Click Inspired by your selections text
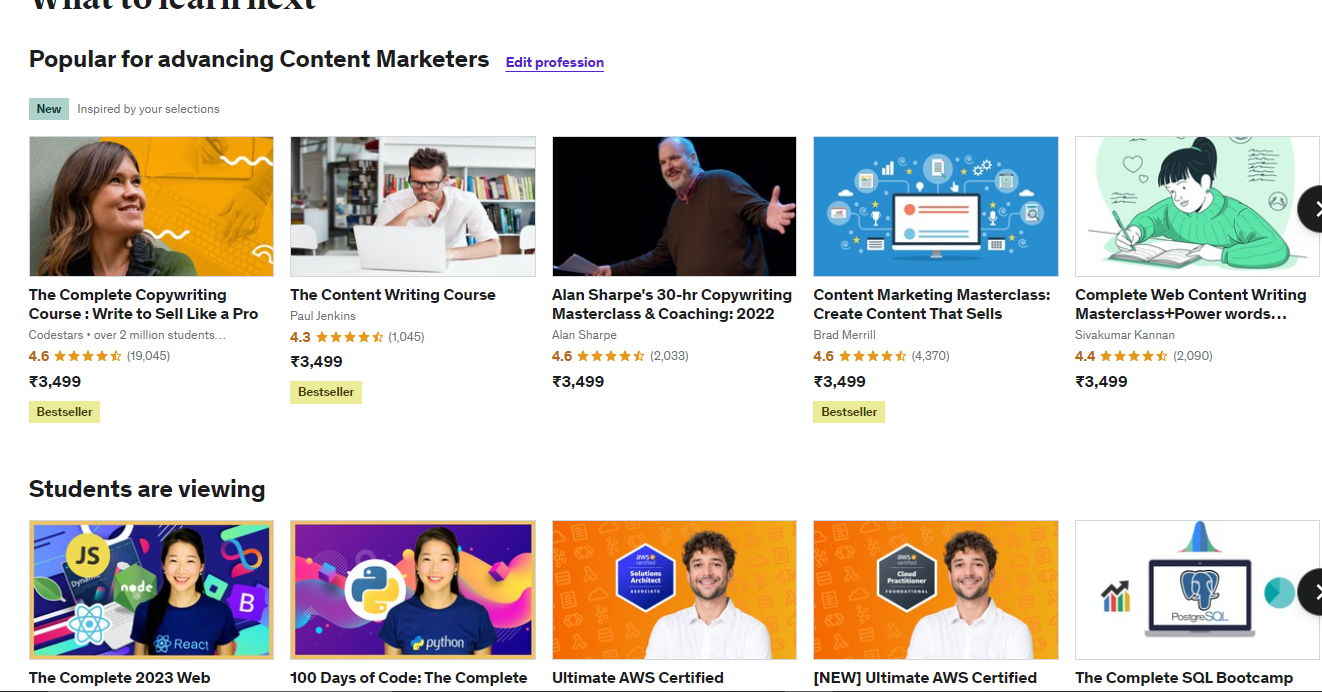The width and height of the screenshot is (1322, 692). pos(148,109)
